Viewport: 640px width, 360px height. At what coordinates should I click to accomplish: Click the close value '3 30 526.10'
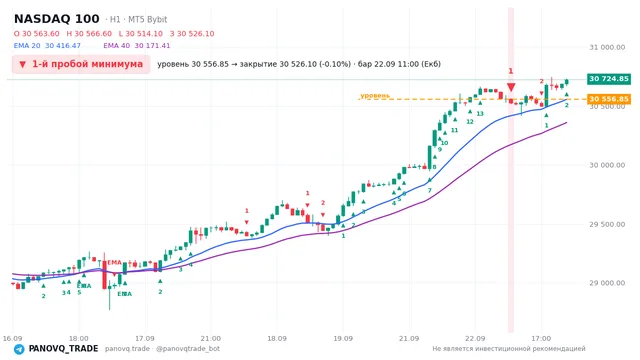click(x=192, y=33)
